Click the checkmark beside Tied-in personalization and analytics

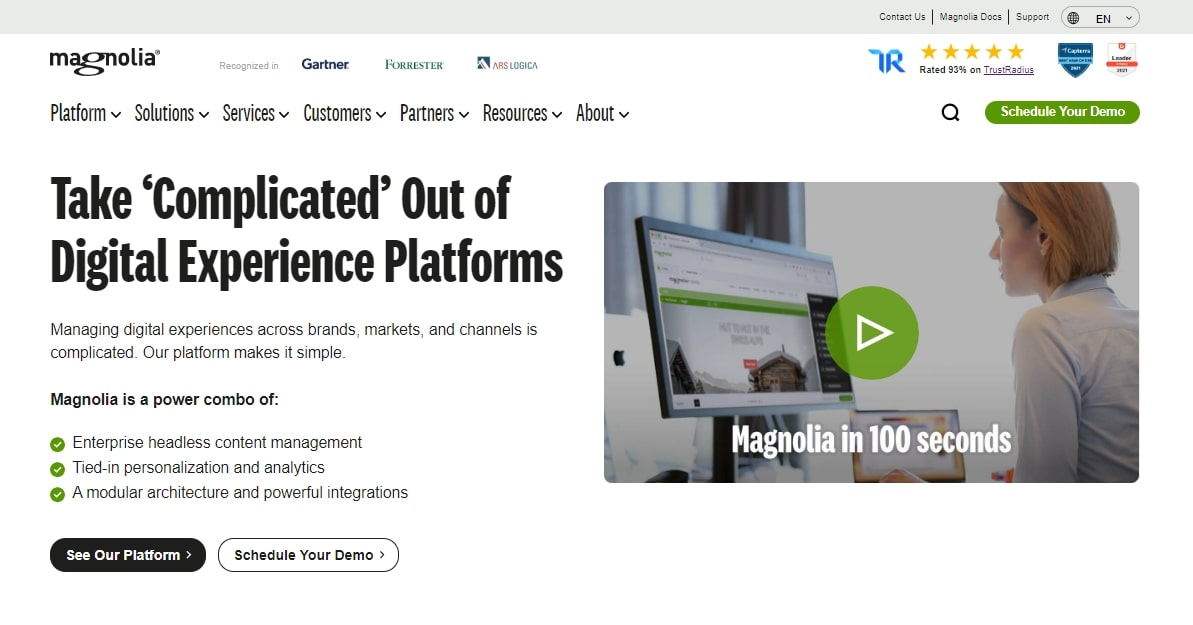point(57,469)
